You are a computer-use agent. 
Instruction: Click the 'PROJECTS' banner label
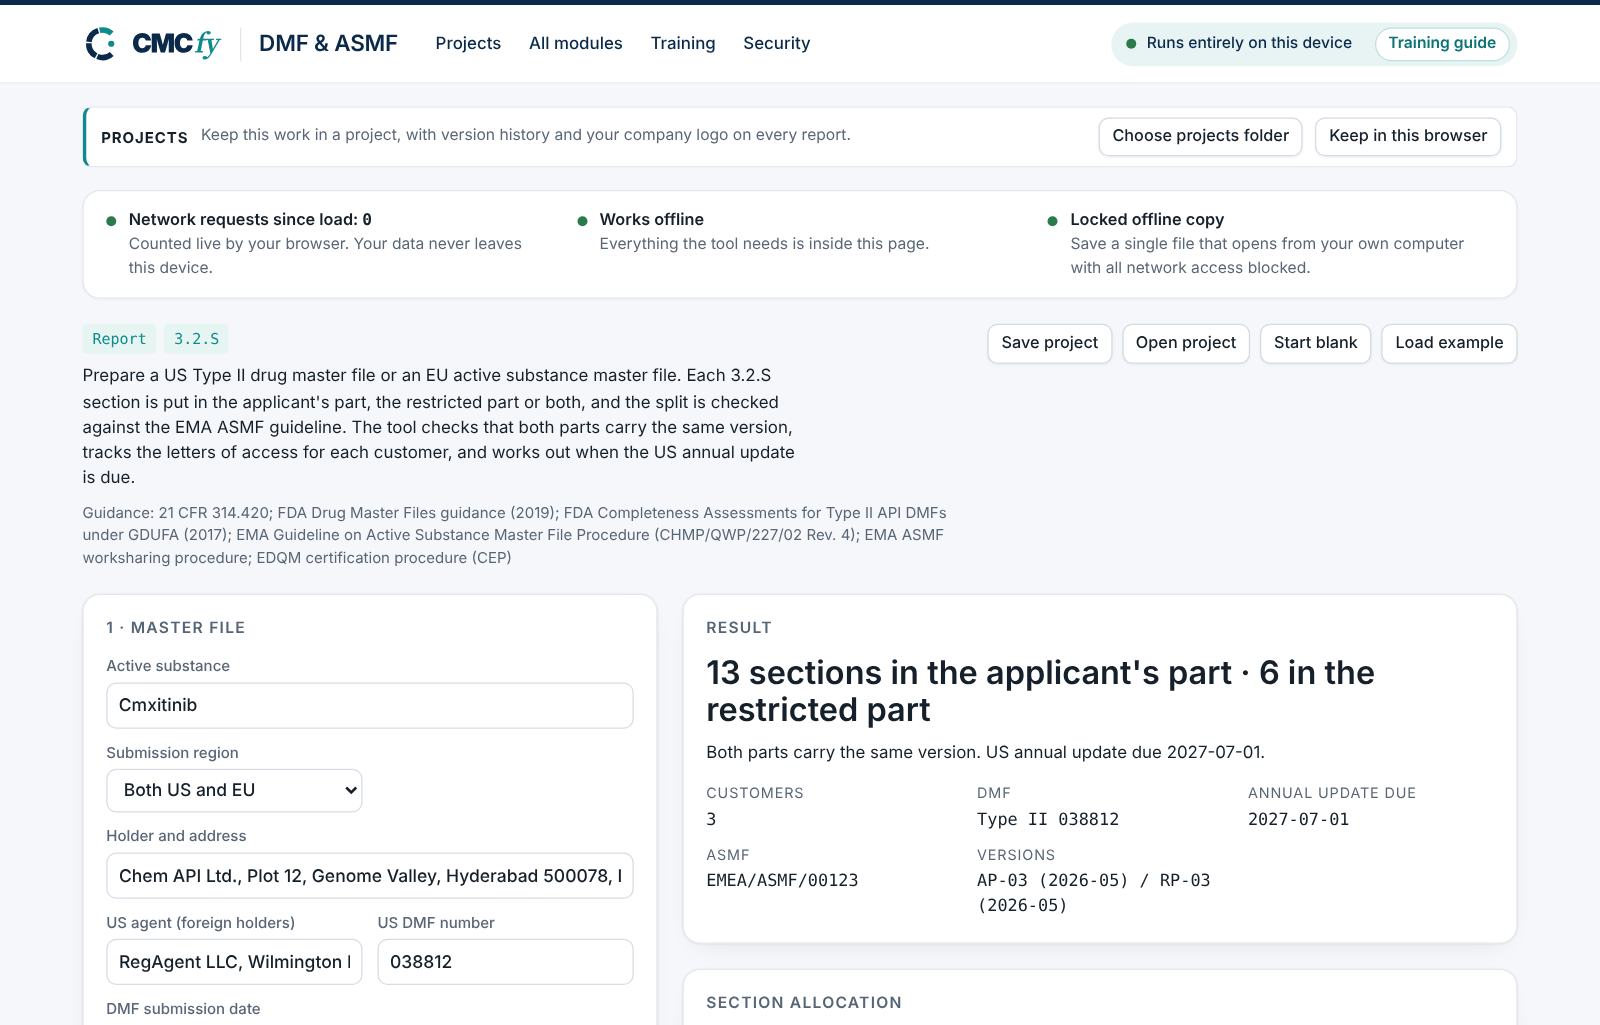(x=144, y=137)
